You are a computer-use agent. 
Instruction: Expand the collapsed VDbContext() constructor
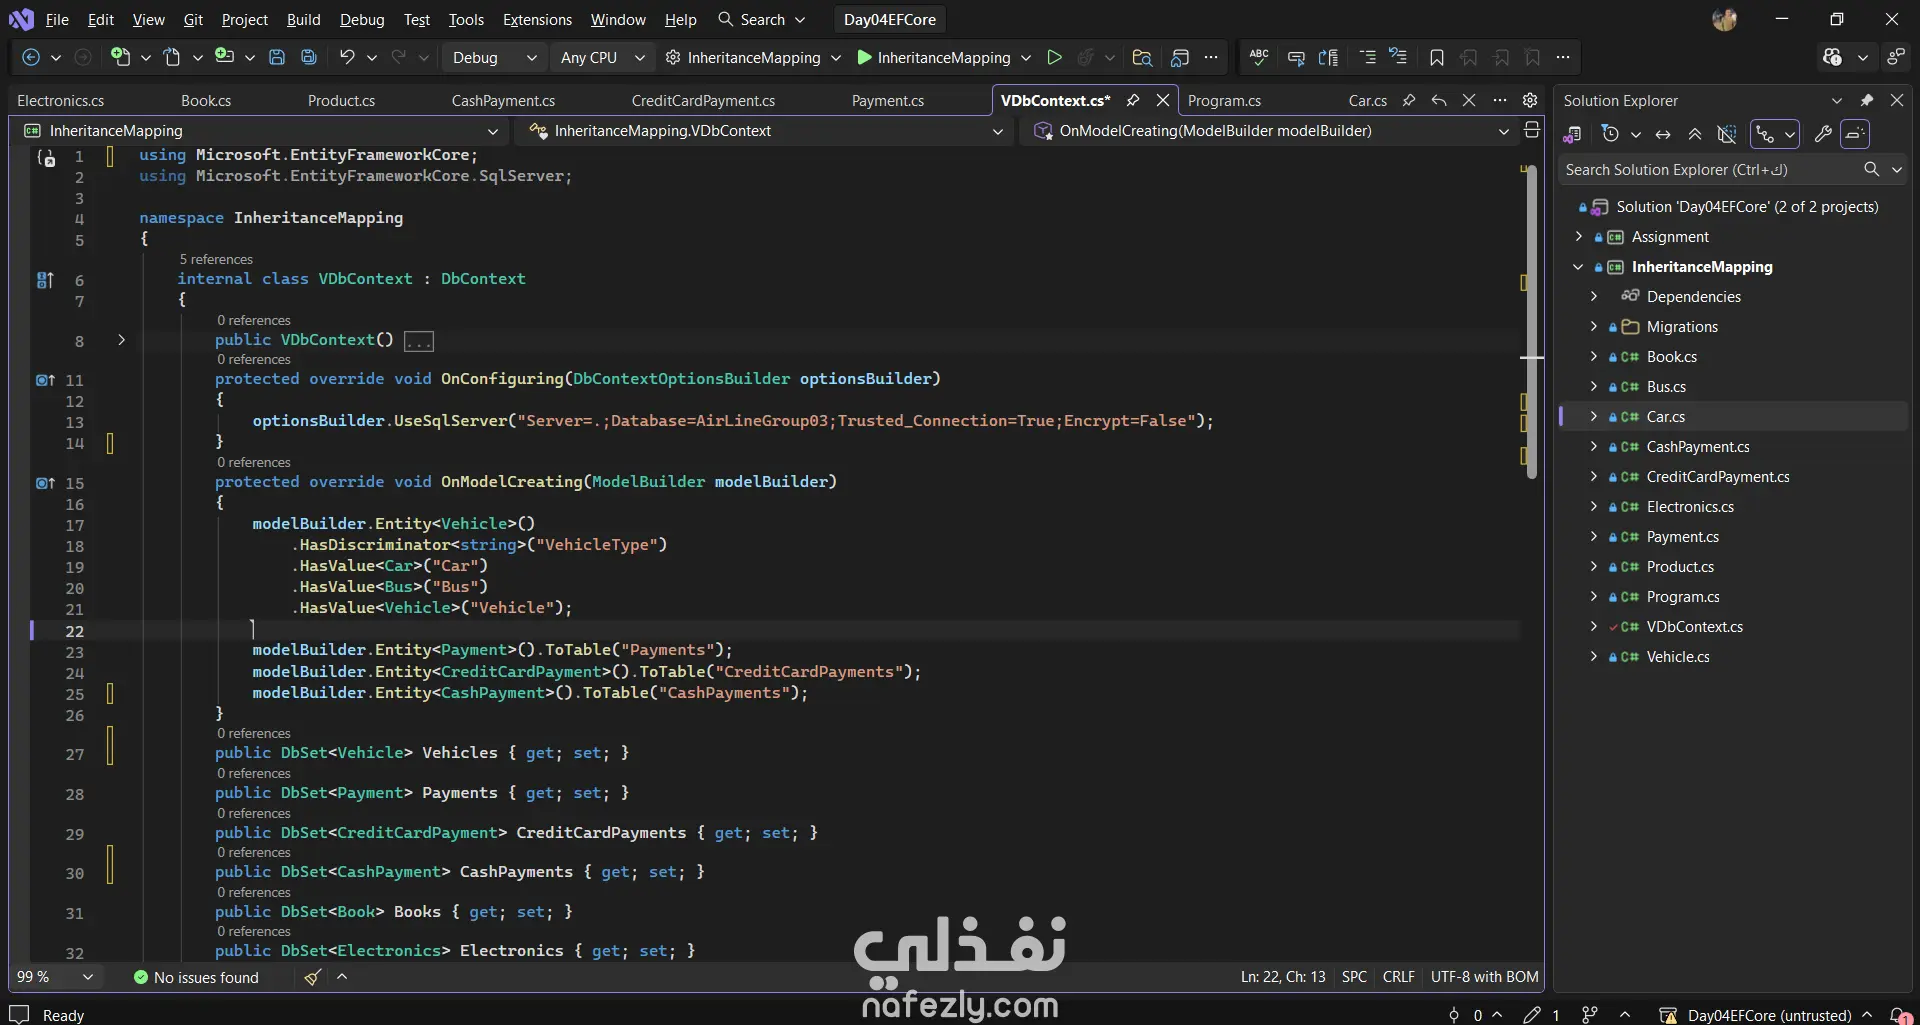coord(121,341)
